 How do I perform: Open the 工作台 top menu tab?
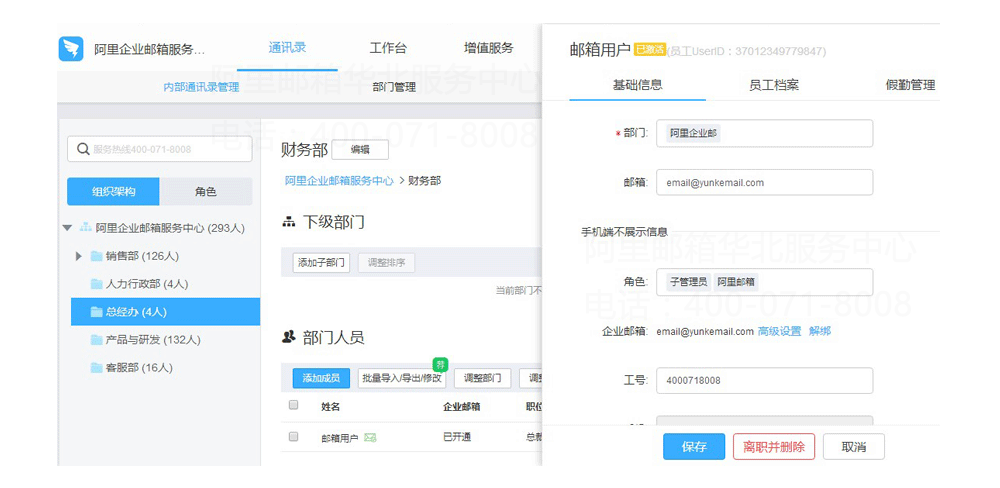coord(388,48)
